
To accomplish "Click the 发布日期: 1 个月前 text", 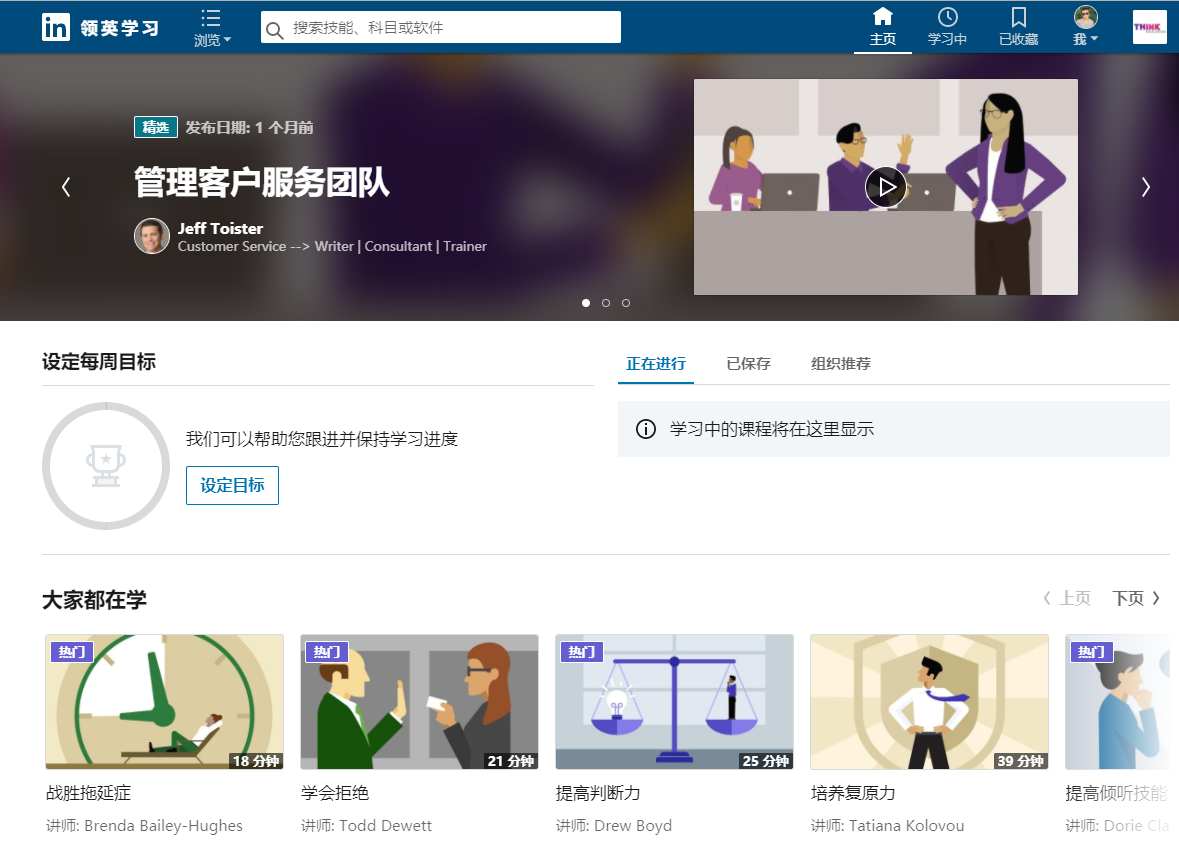I will click(249, 128).
